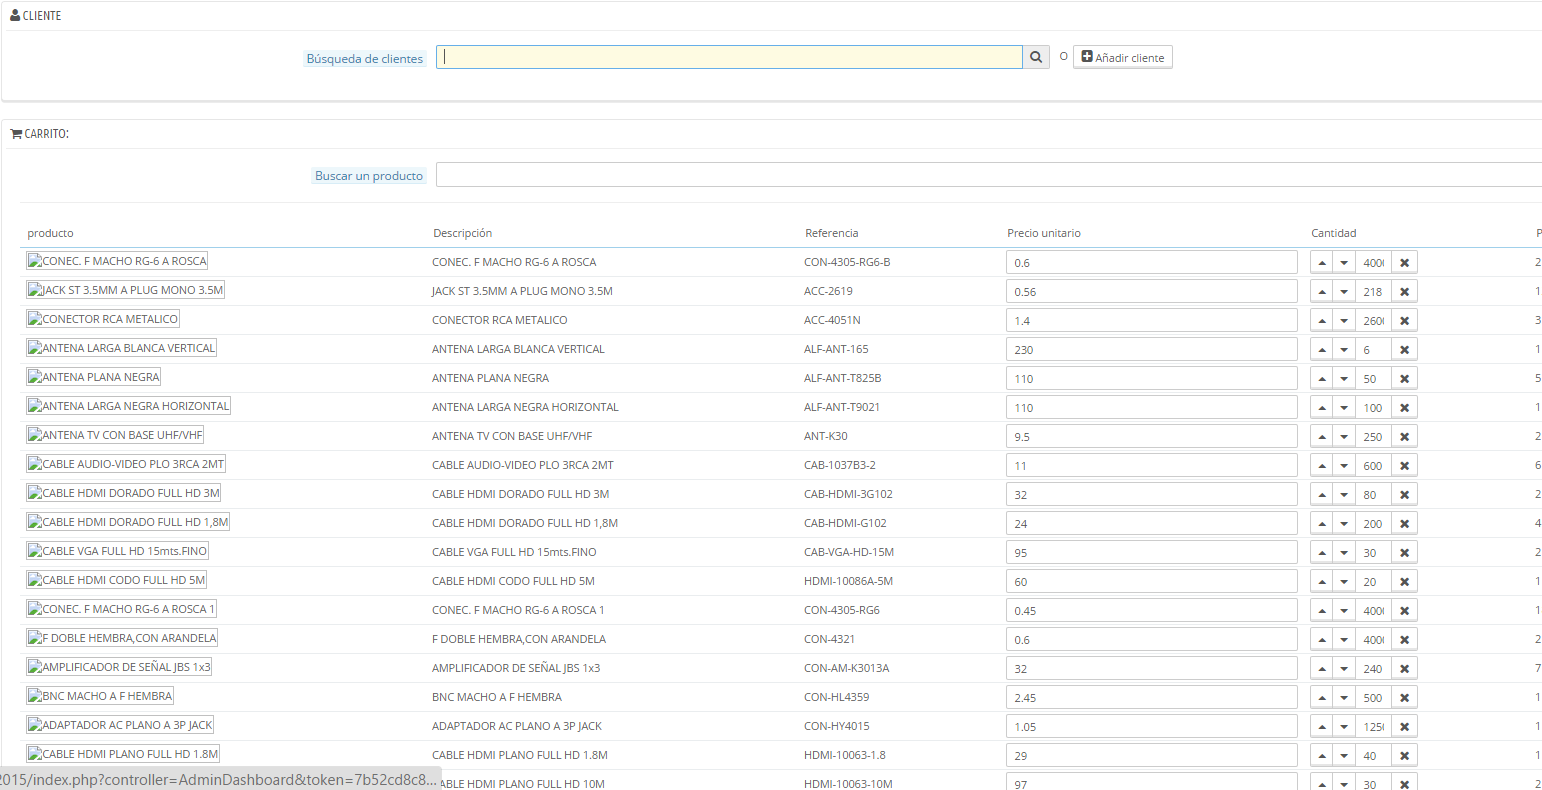Viewport: 1542px width, 790px height.
Task: Remove ANTENA LARGA NEGRA HORIZONTAL using its X
Action: pyautogui.click(x=1404, y=408)
